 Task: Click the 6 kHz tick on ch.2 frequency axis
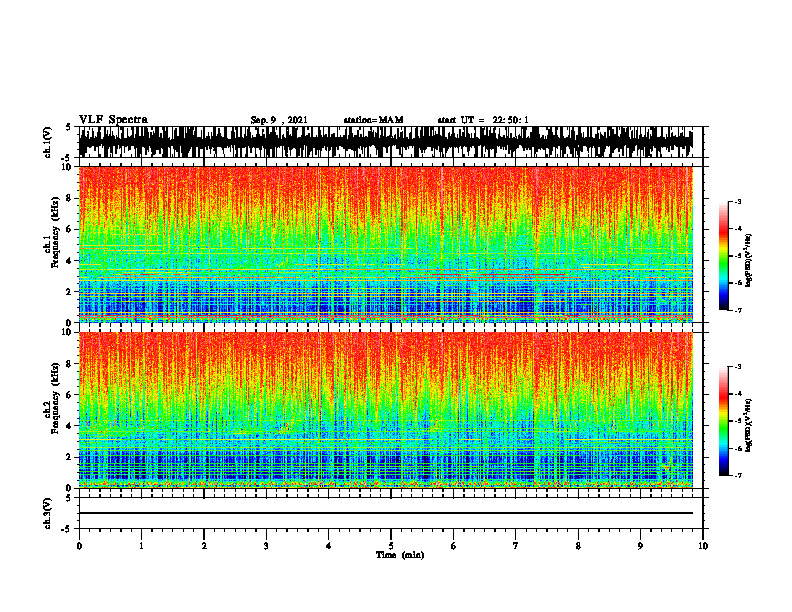[x=69, y=395]
